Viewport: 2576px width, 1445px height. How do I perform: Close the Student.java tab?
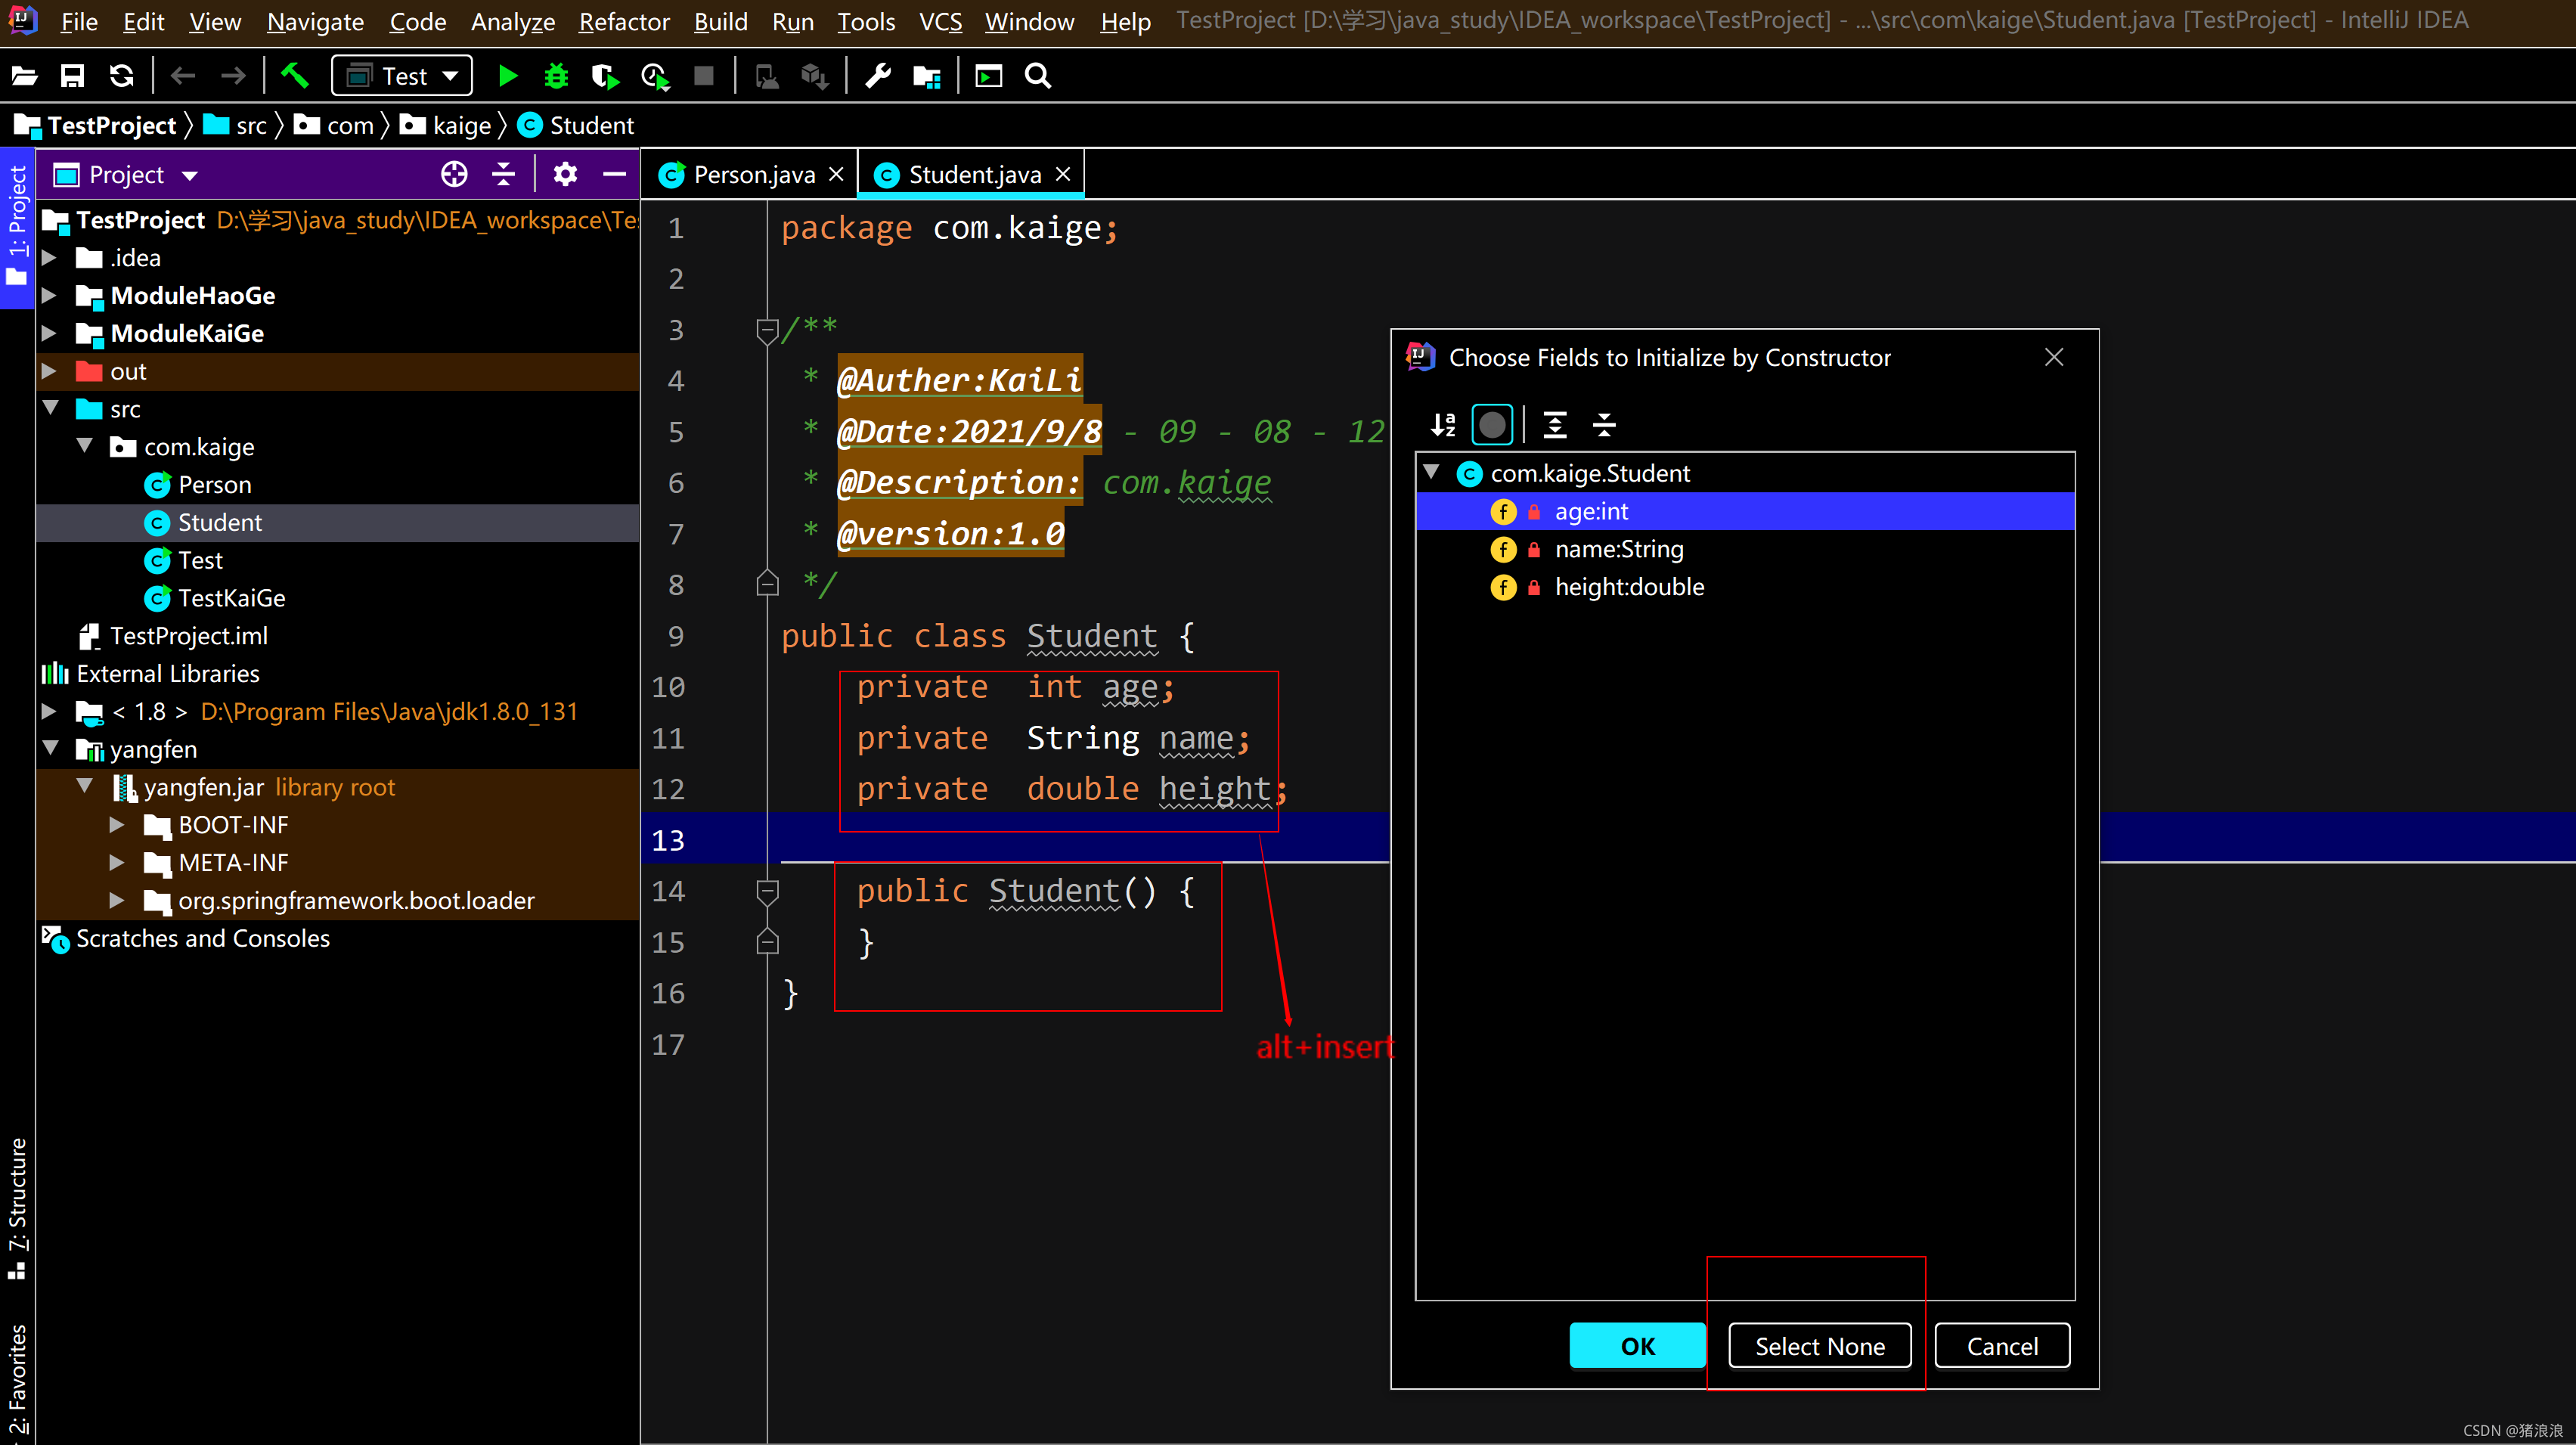(x=1063, y=175)
